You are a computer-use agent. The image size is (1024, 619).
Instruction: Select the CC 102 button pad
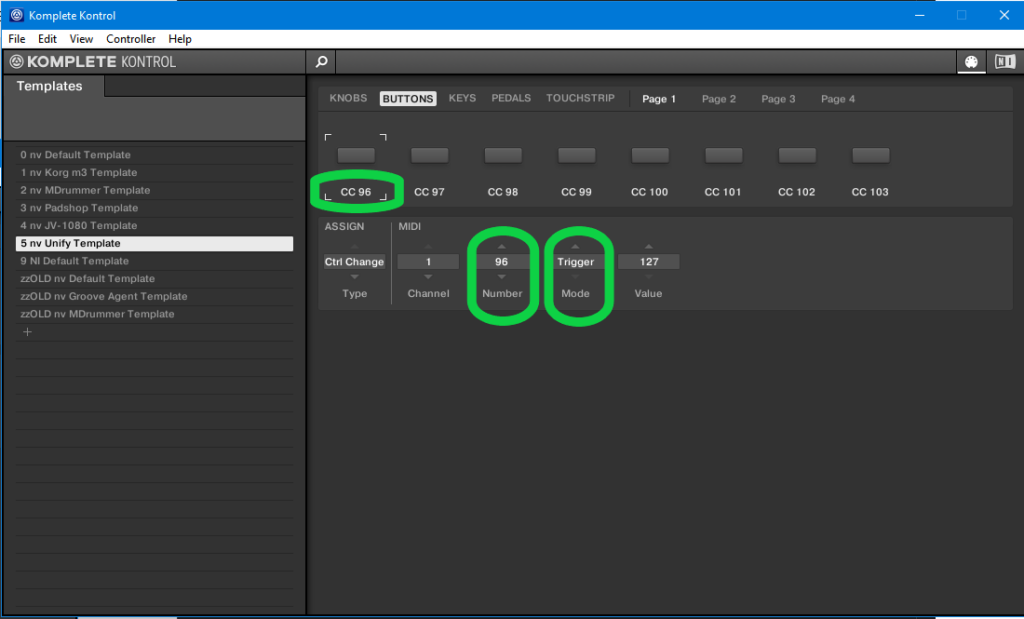[x=797, y=155]
